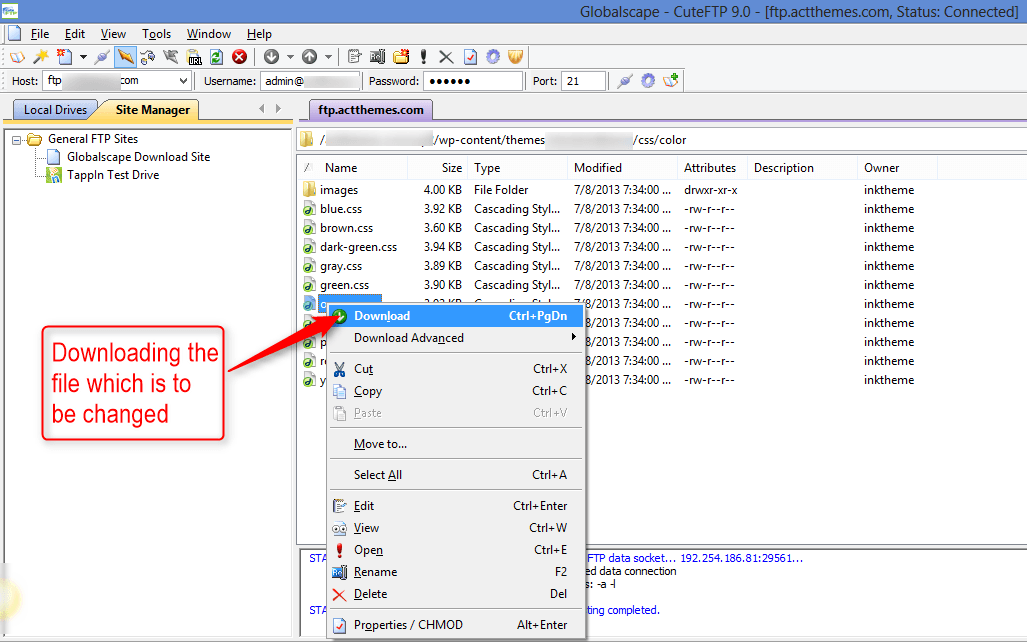Choose Cut from the context menu
This screenshot has height=642, width=1027.
[x=456, y=369]
